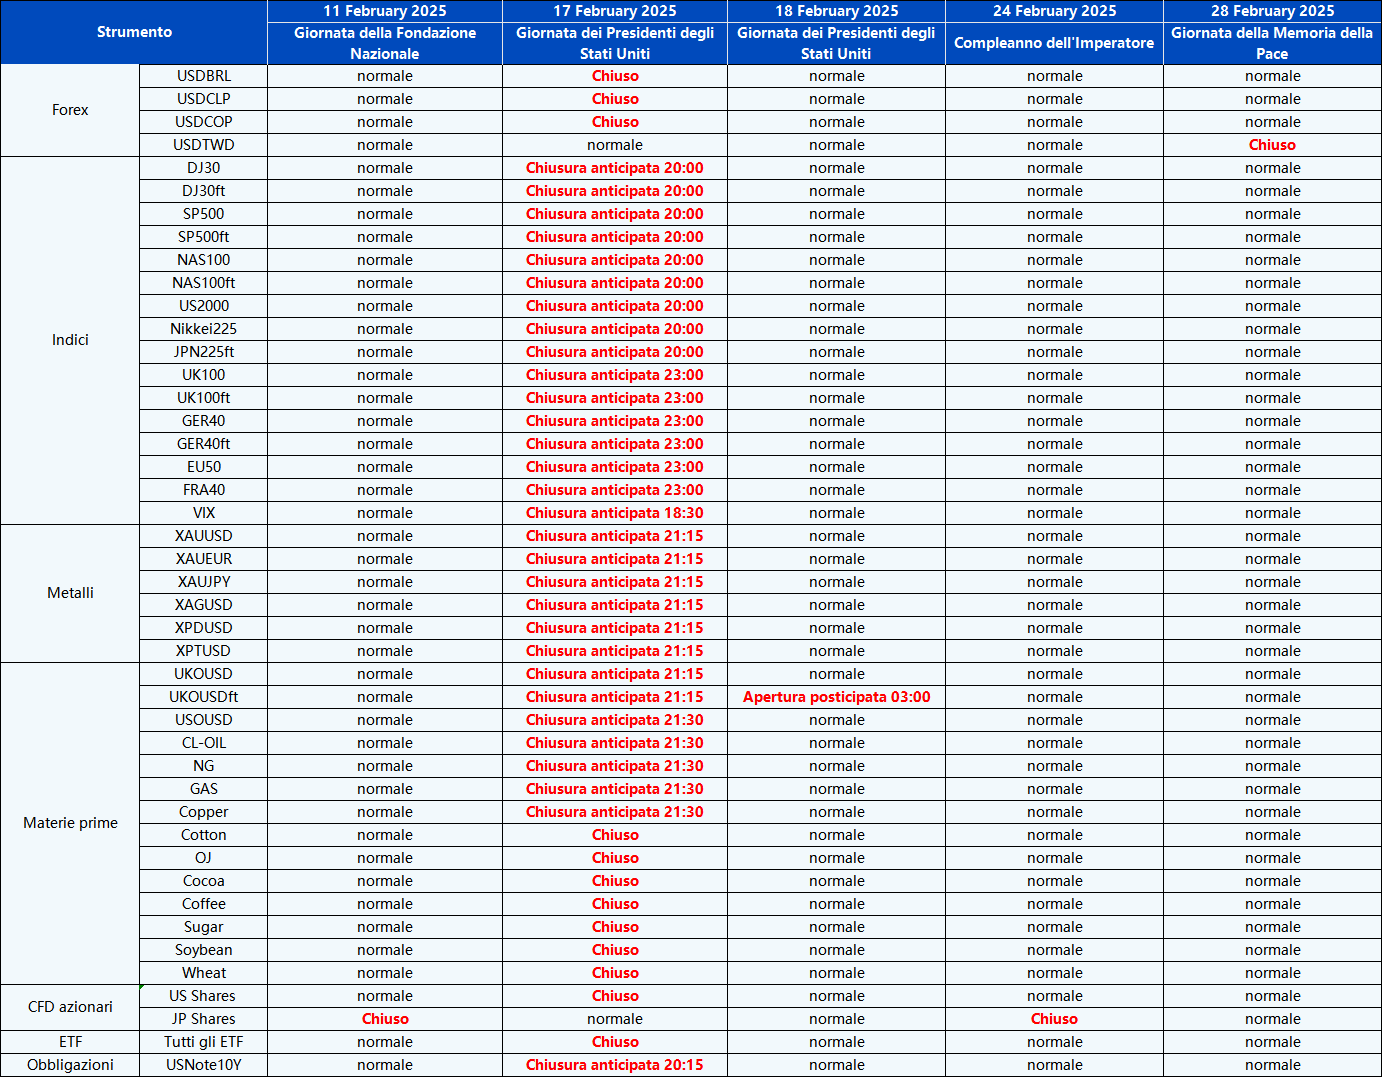
Task: Select the Indici category cell
Action: pos(70,340)
